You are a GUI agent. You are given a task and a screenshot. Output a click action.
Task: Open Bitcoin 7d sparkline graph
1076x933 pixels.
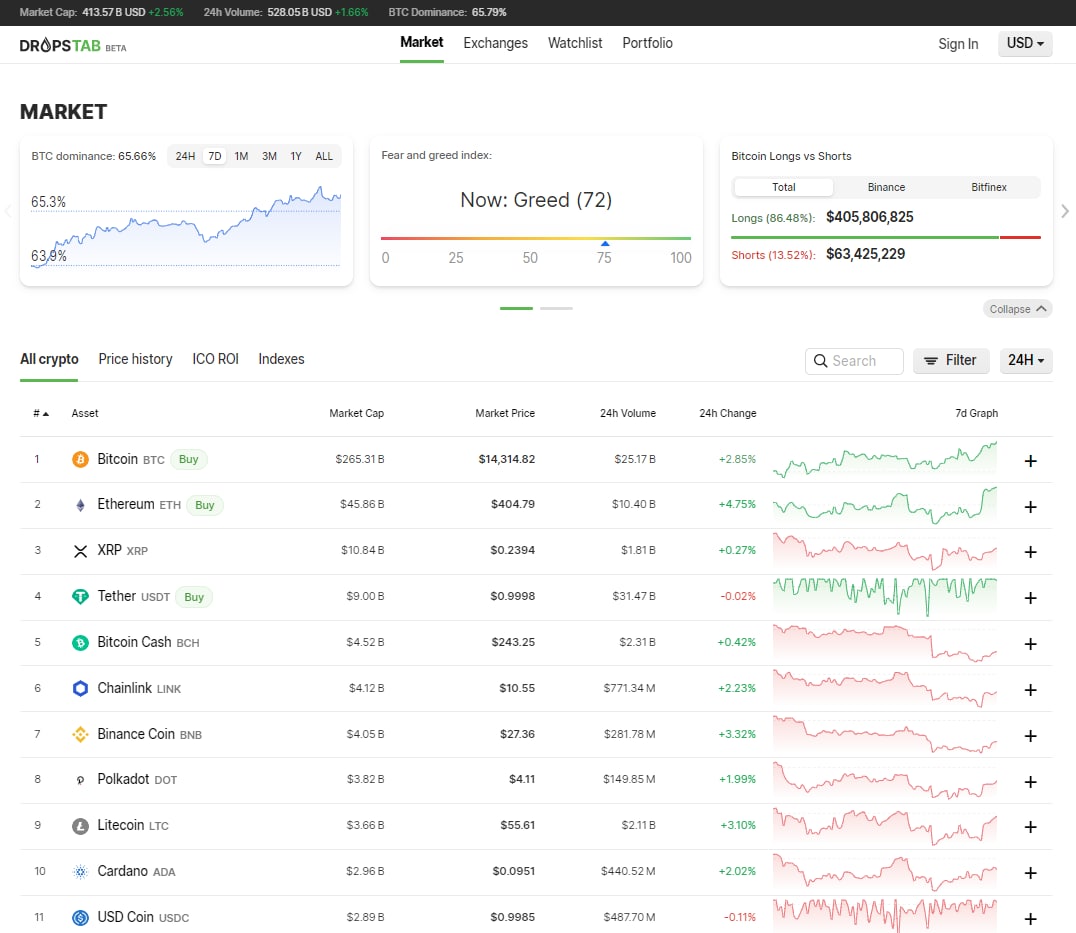click(885, 459)
